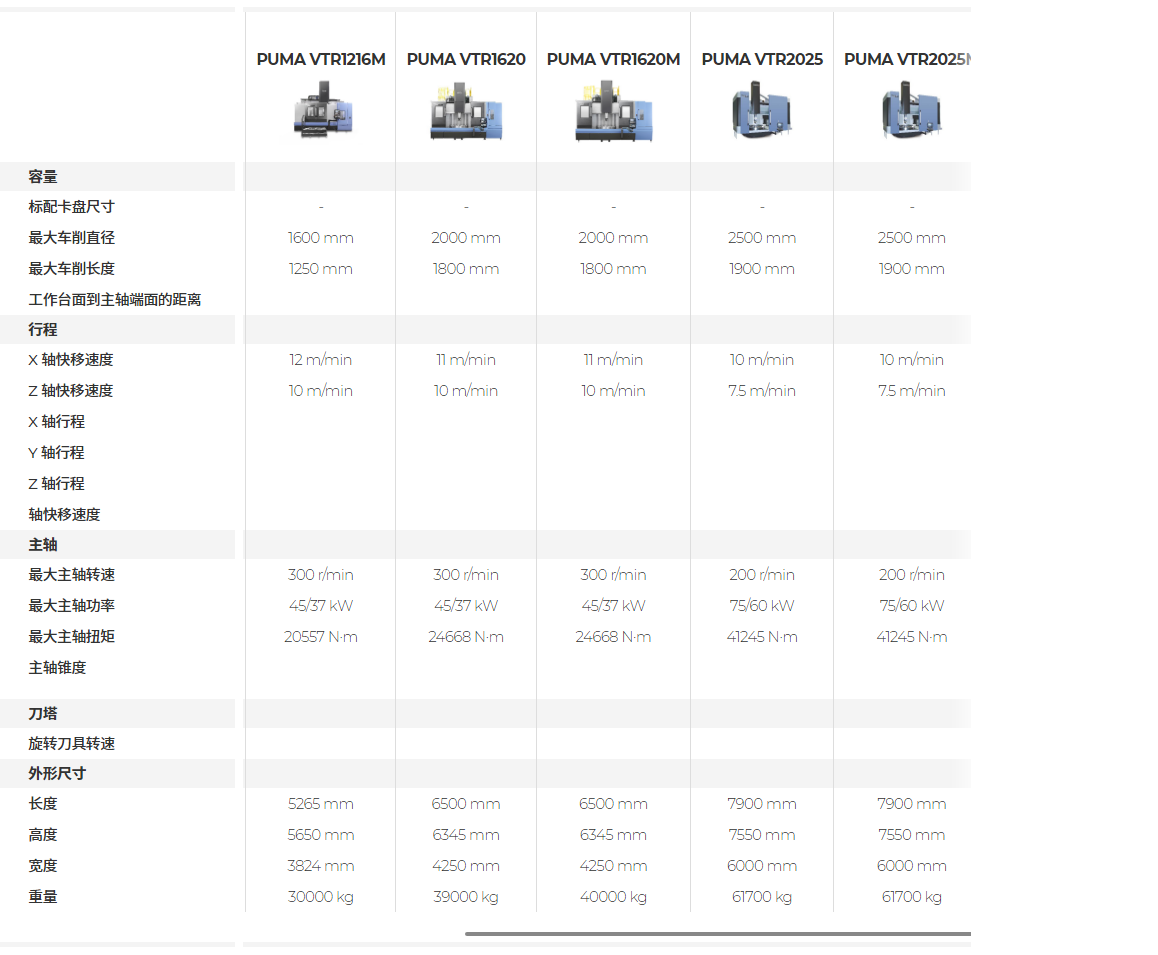Click the 1600 mm turning diameter value

pos(321,238)
